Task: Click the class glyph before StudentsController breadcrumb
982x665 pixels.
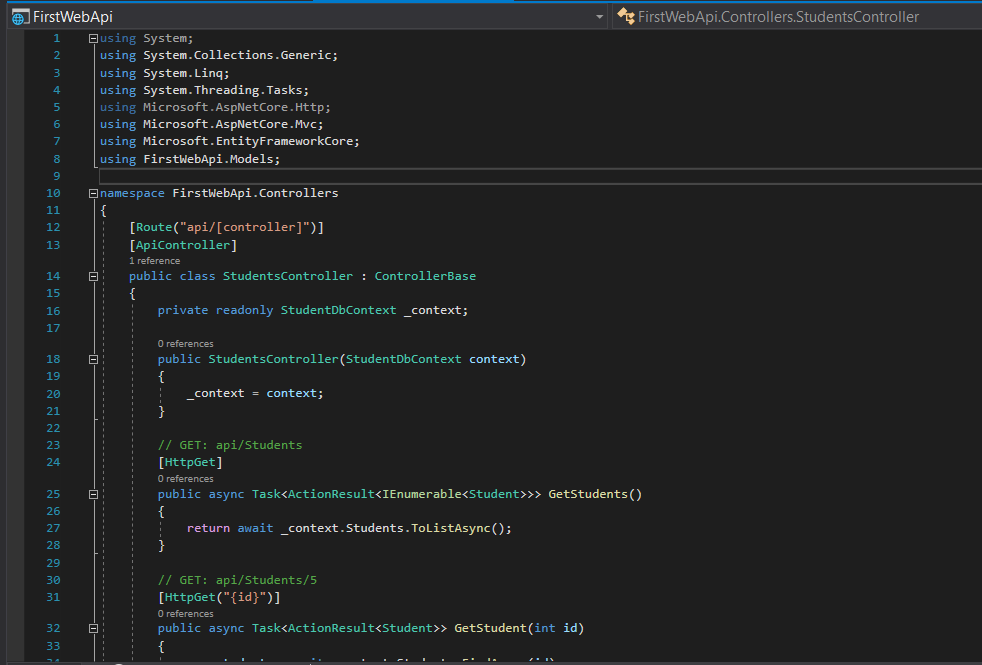Action: point(625,16)
